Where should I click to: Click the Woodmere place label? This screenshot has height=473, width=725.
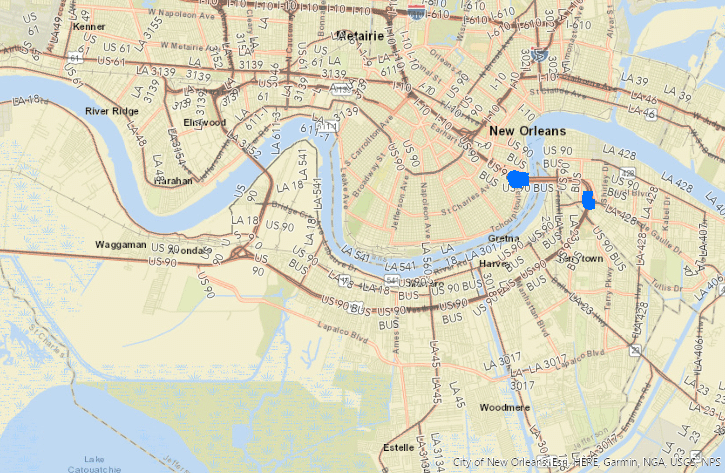[x=504, y=407]
